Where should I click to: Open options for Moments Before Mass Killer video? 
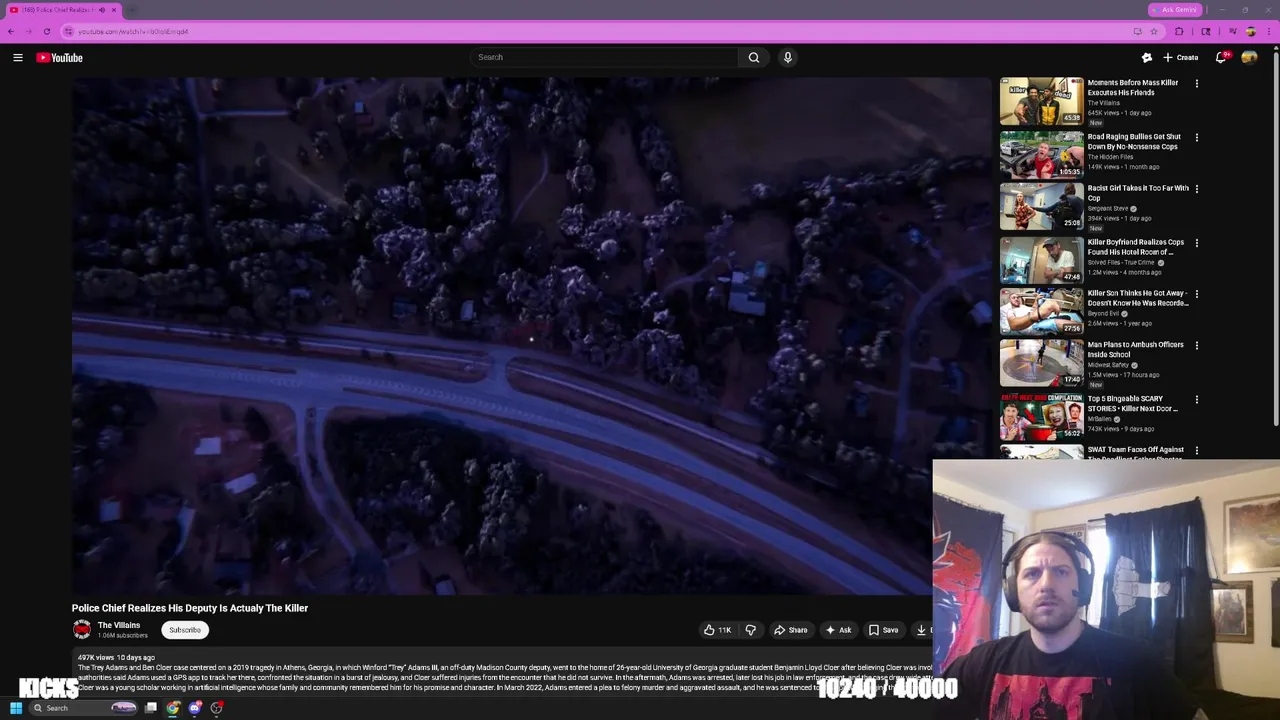pos(1197,84)
